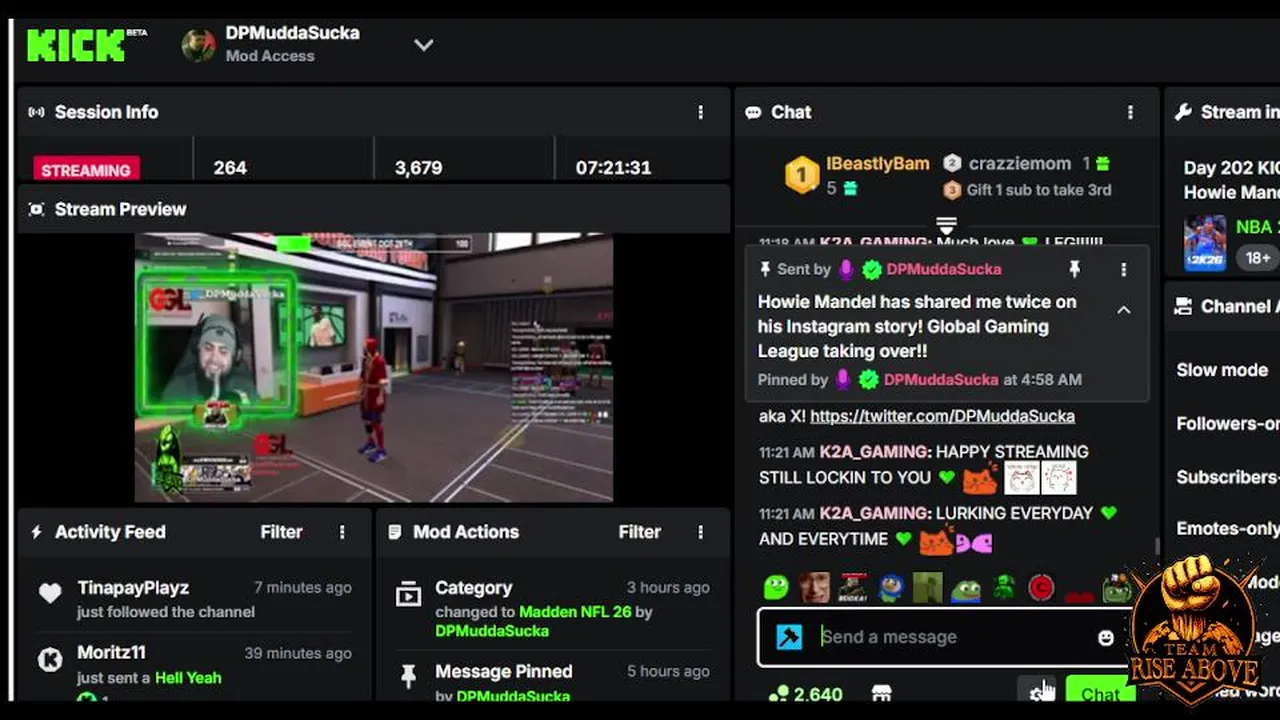The height and width of the screenshot is (720, 1280).
Task: Click the Stream Preview panel icon
Action: (37, 209)
